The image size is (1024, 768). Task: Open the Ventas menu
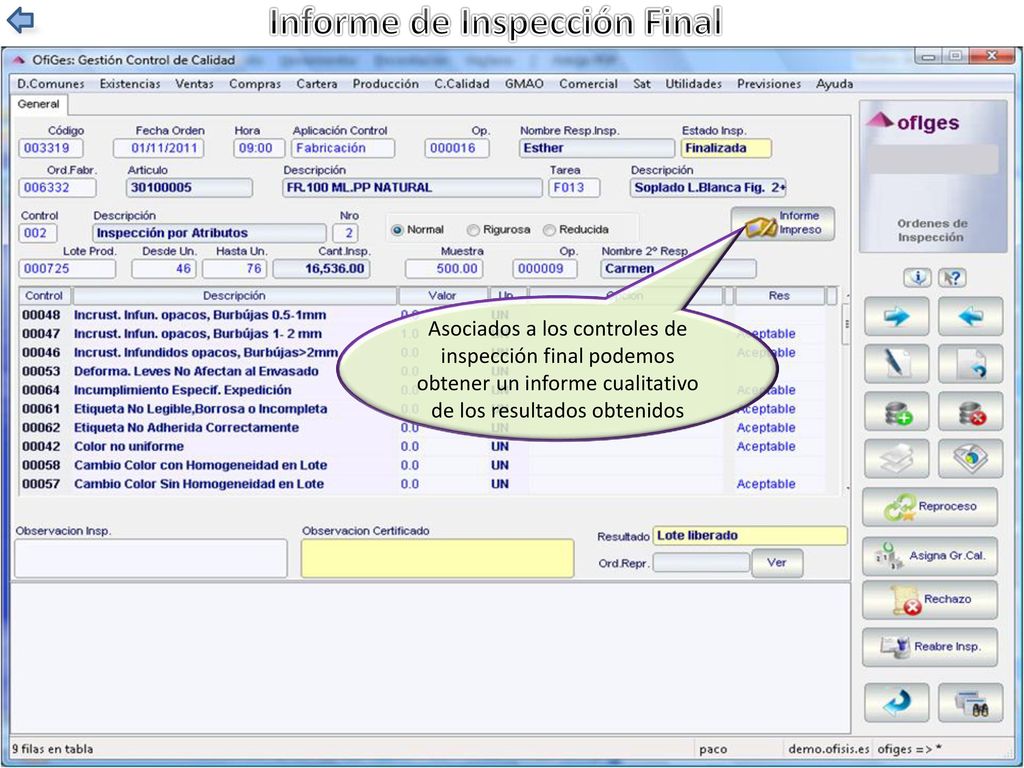[194, 84]
